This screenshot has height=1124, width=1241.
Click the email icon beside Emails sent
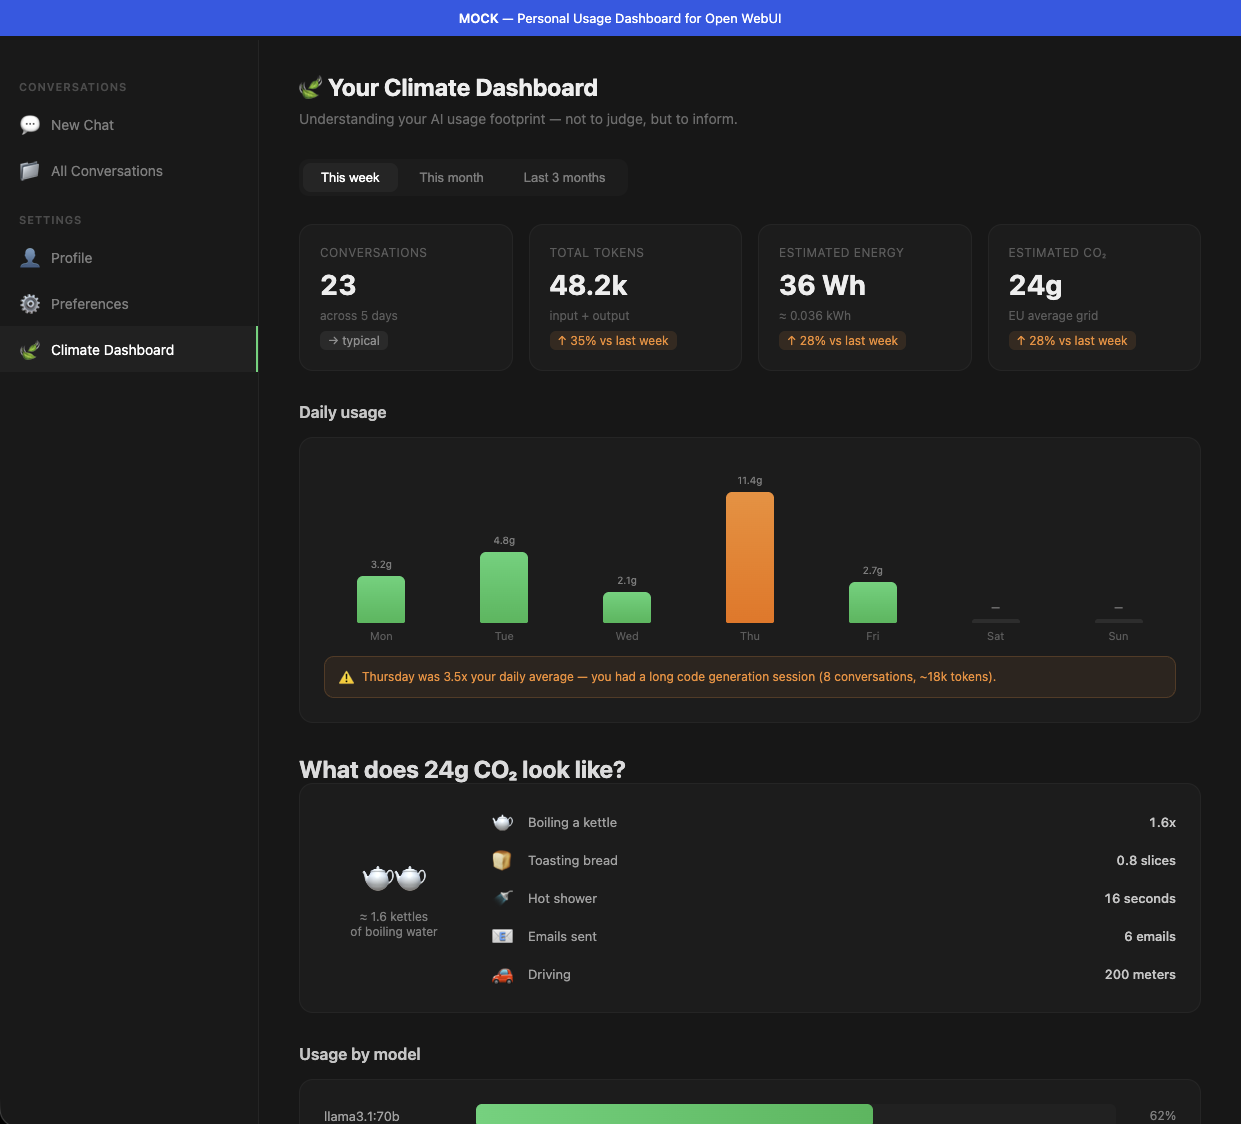pyautogui.click(x=502, y=936)
